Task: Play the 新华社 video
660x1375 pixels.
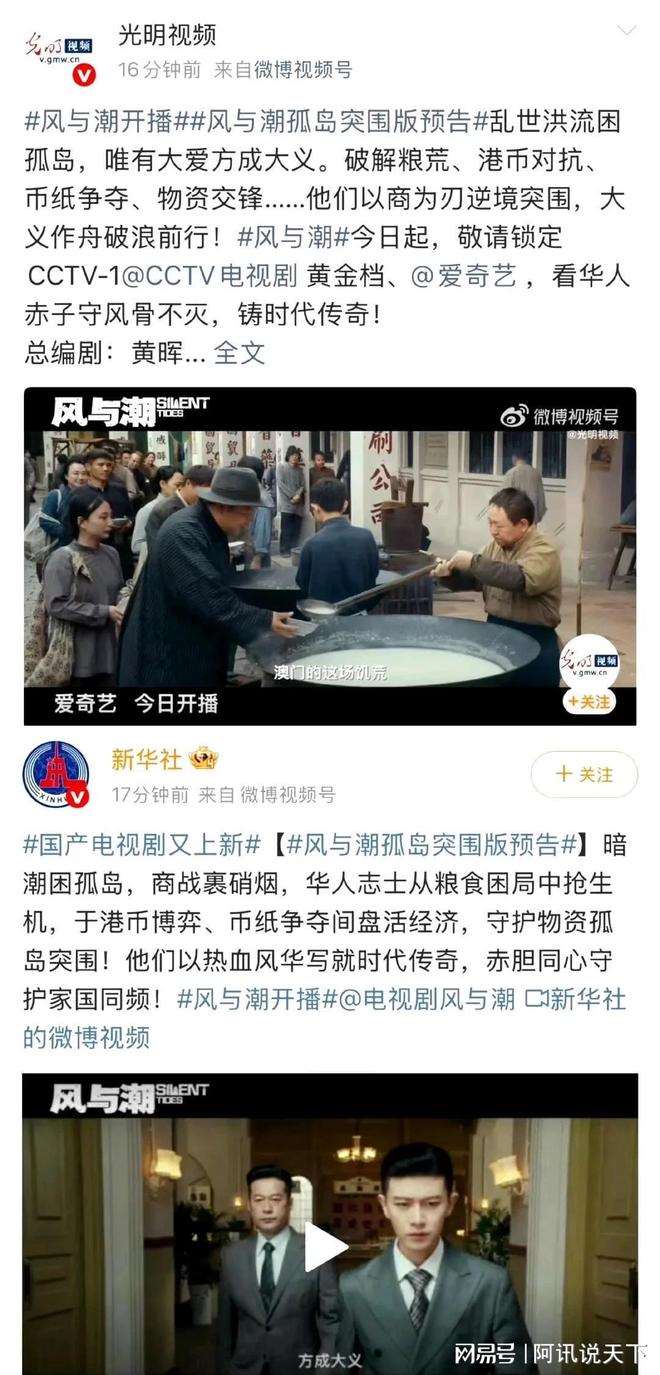Action: click(x=328, y=1246)
